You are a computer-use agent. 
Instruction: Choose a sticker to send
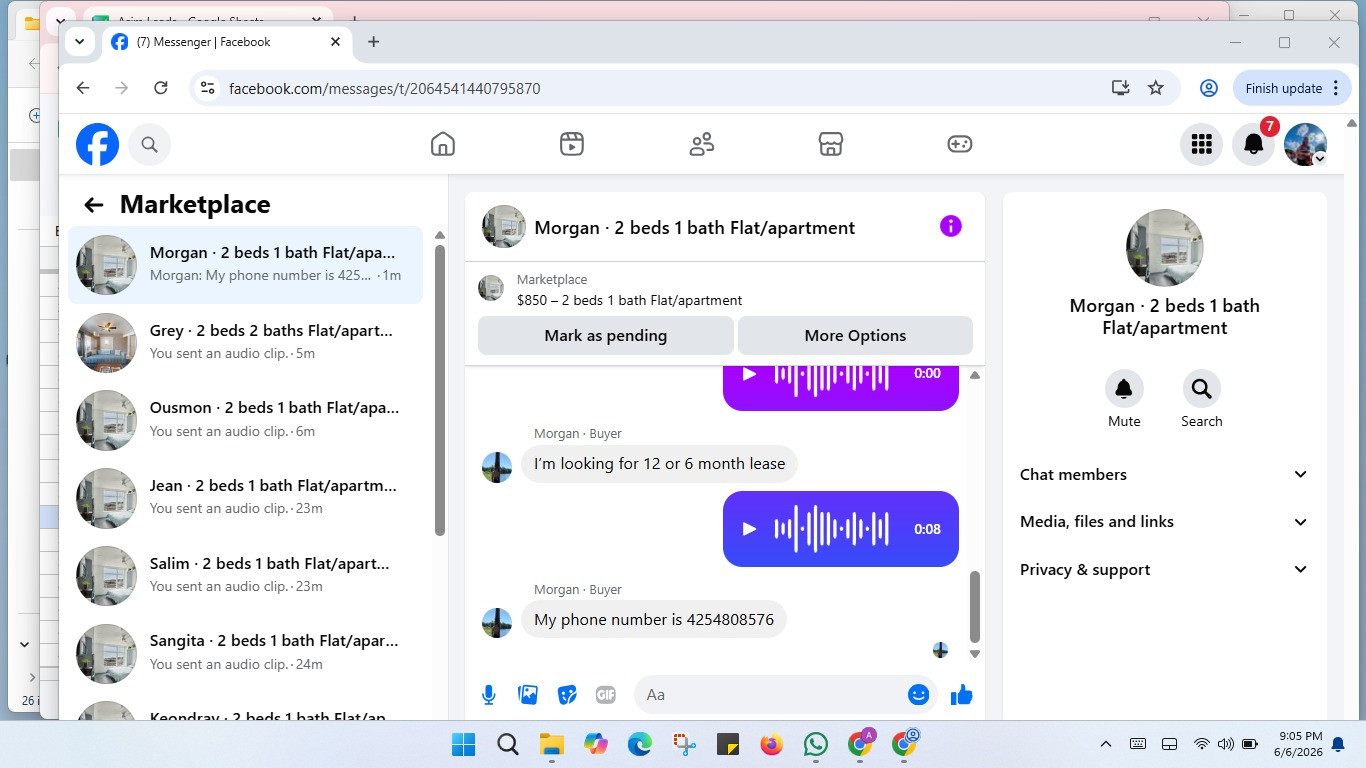pyautogui.click(x=567, y=695)
